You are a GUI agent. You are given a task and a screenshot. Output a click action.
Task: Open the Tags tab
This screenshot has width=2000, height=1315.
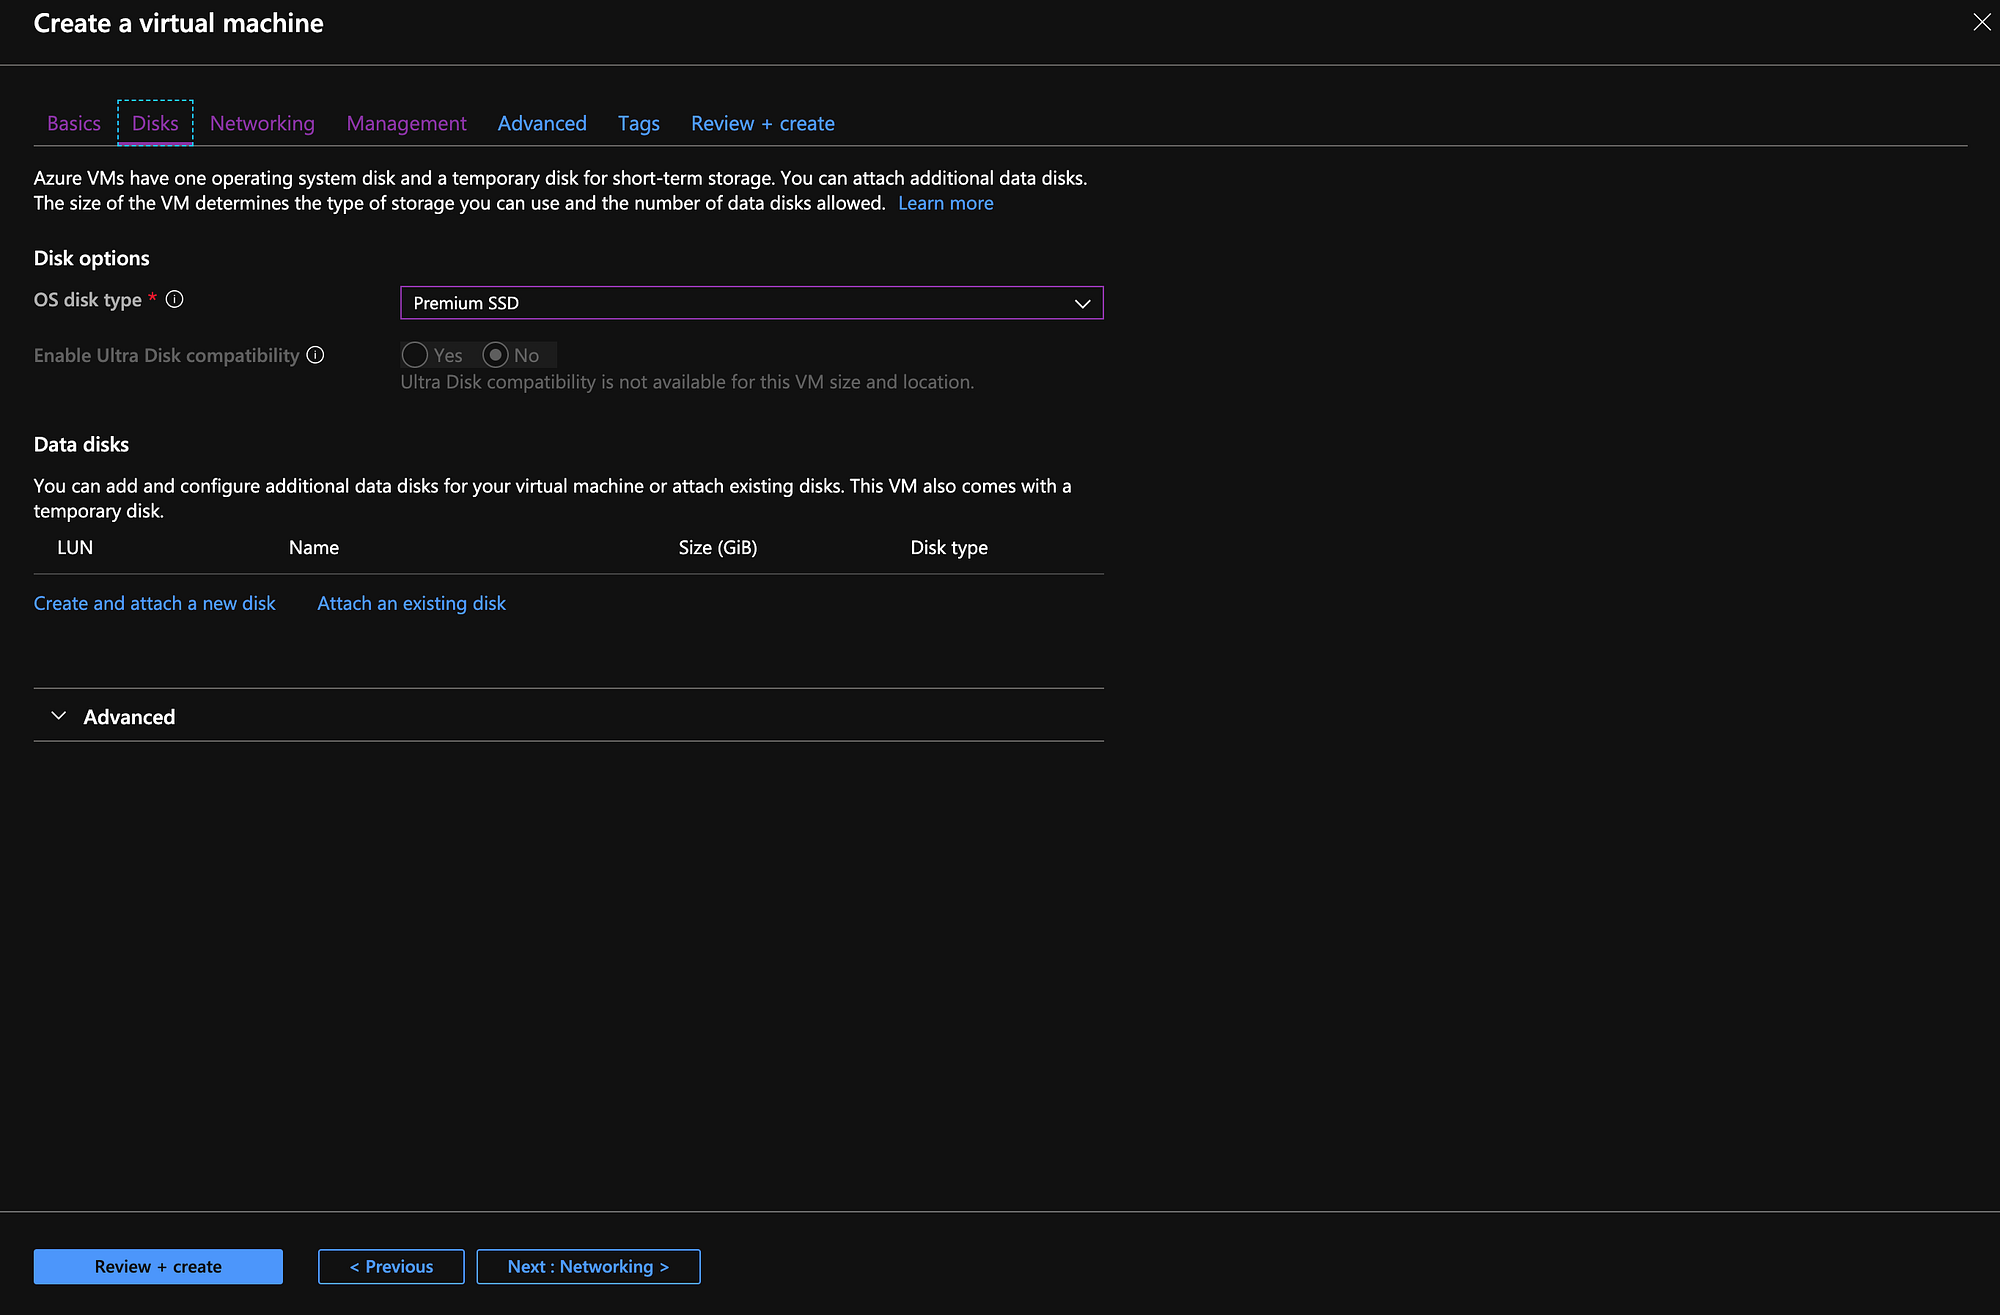coord(638,123)
